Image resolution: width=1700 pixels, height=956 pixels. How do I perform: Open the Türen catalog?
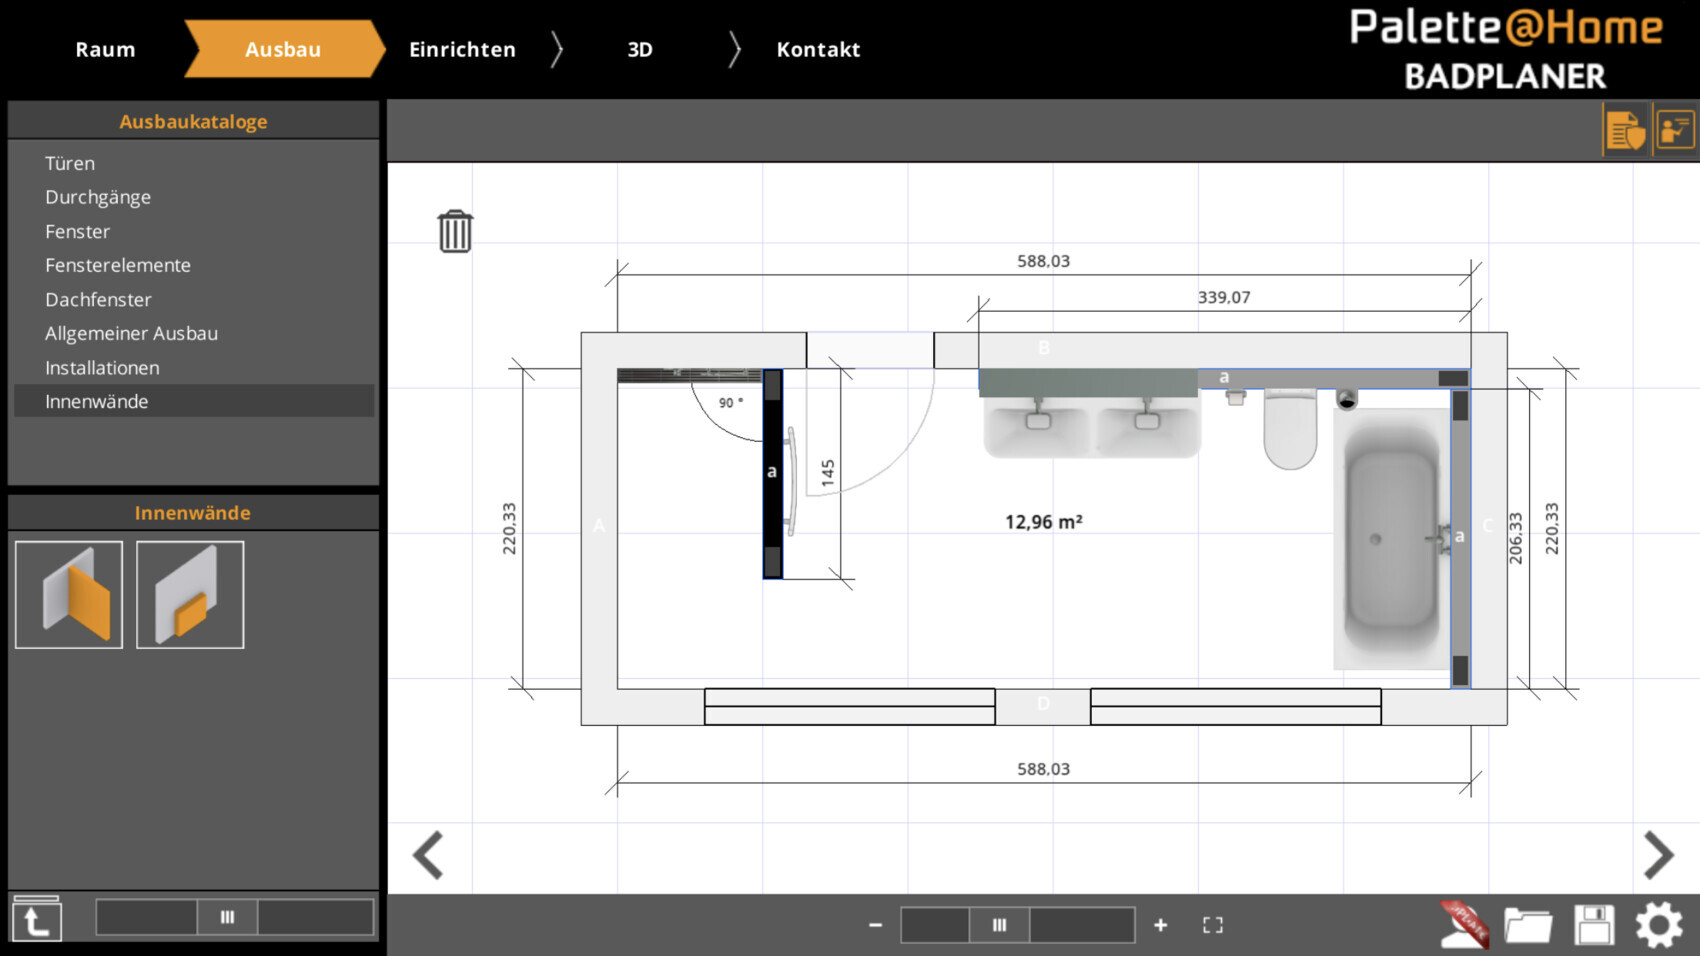click(70, 163)
